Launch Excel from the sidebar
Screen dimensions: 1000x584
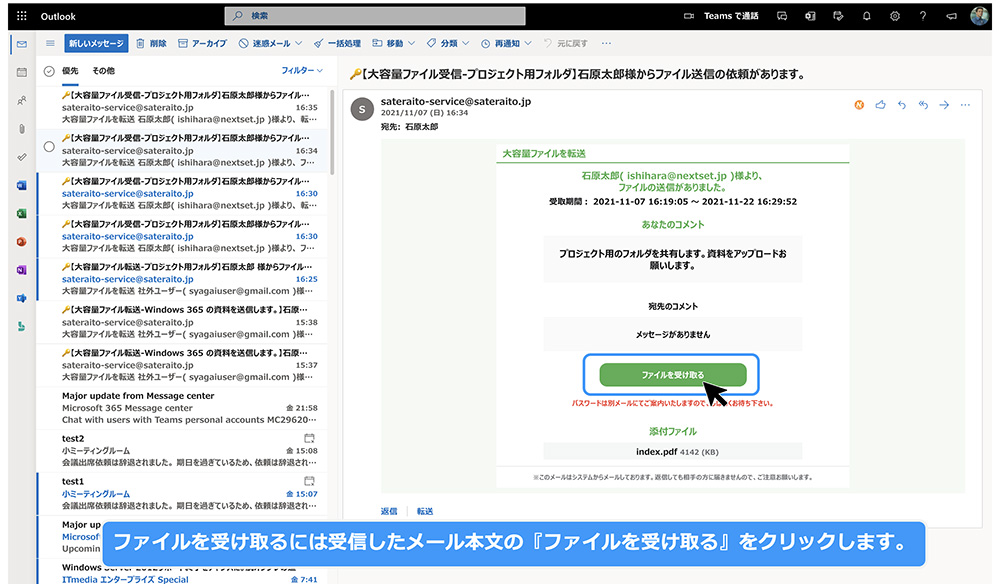tap(22, 214)
